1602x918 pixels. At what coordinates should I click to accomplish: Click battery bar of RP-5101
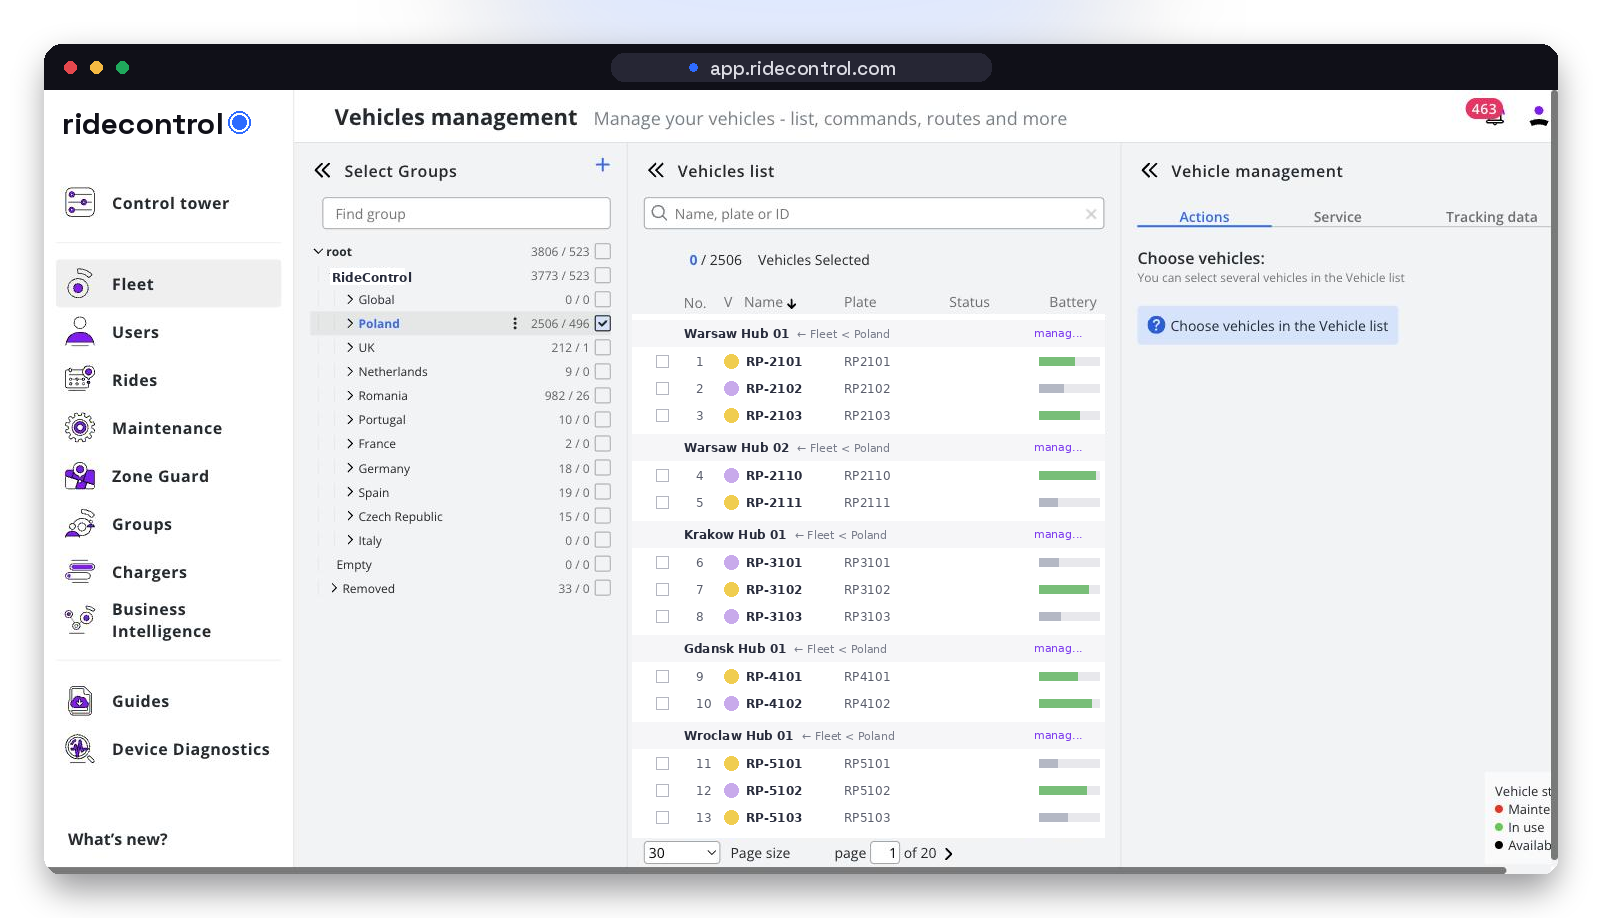(1069, 763)
